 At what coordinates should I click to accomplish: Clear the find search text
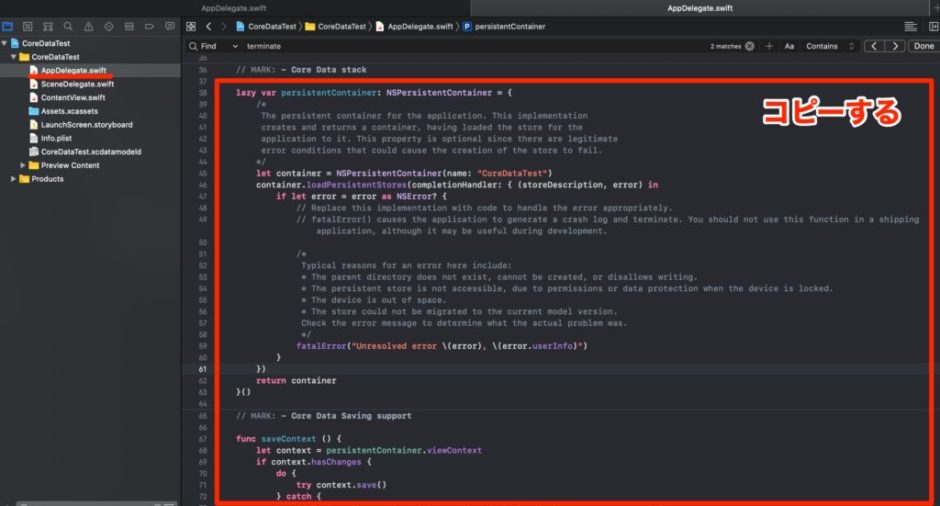749,46
